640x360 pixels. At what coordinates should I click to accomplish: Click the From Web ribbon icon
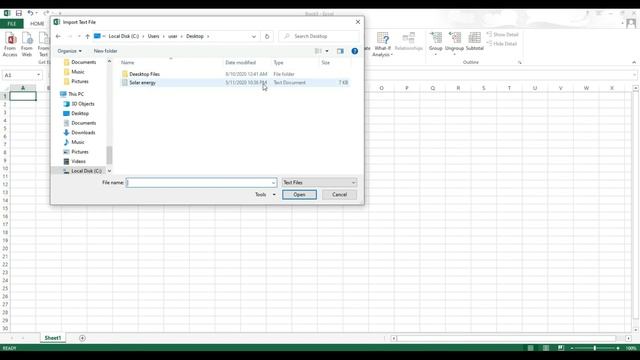(x=27, y=44)
